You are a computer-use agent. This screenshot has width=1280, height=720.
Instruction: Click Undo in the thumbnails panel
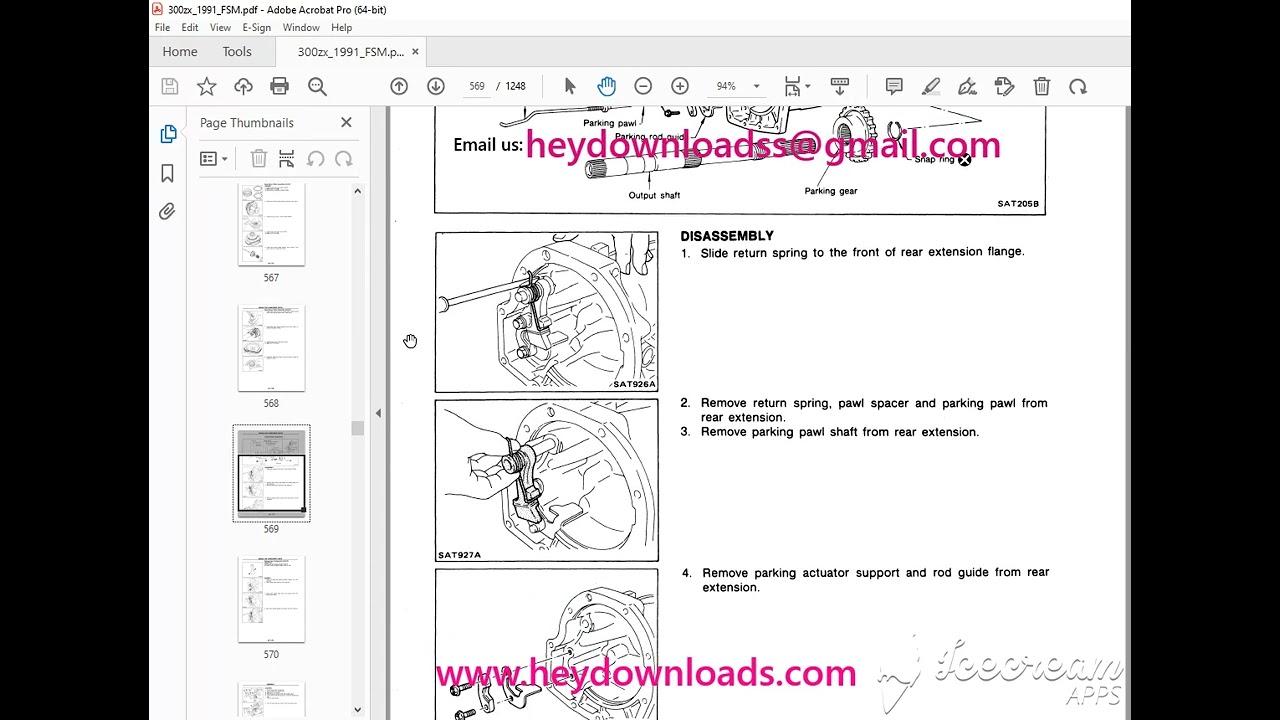(x=315, y=159)
